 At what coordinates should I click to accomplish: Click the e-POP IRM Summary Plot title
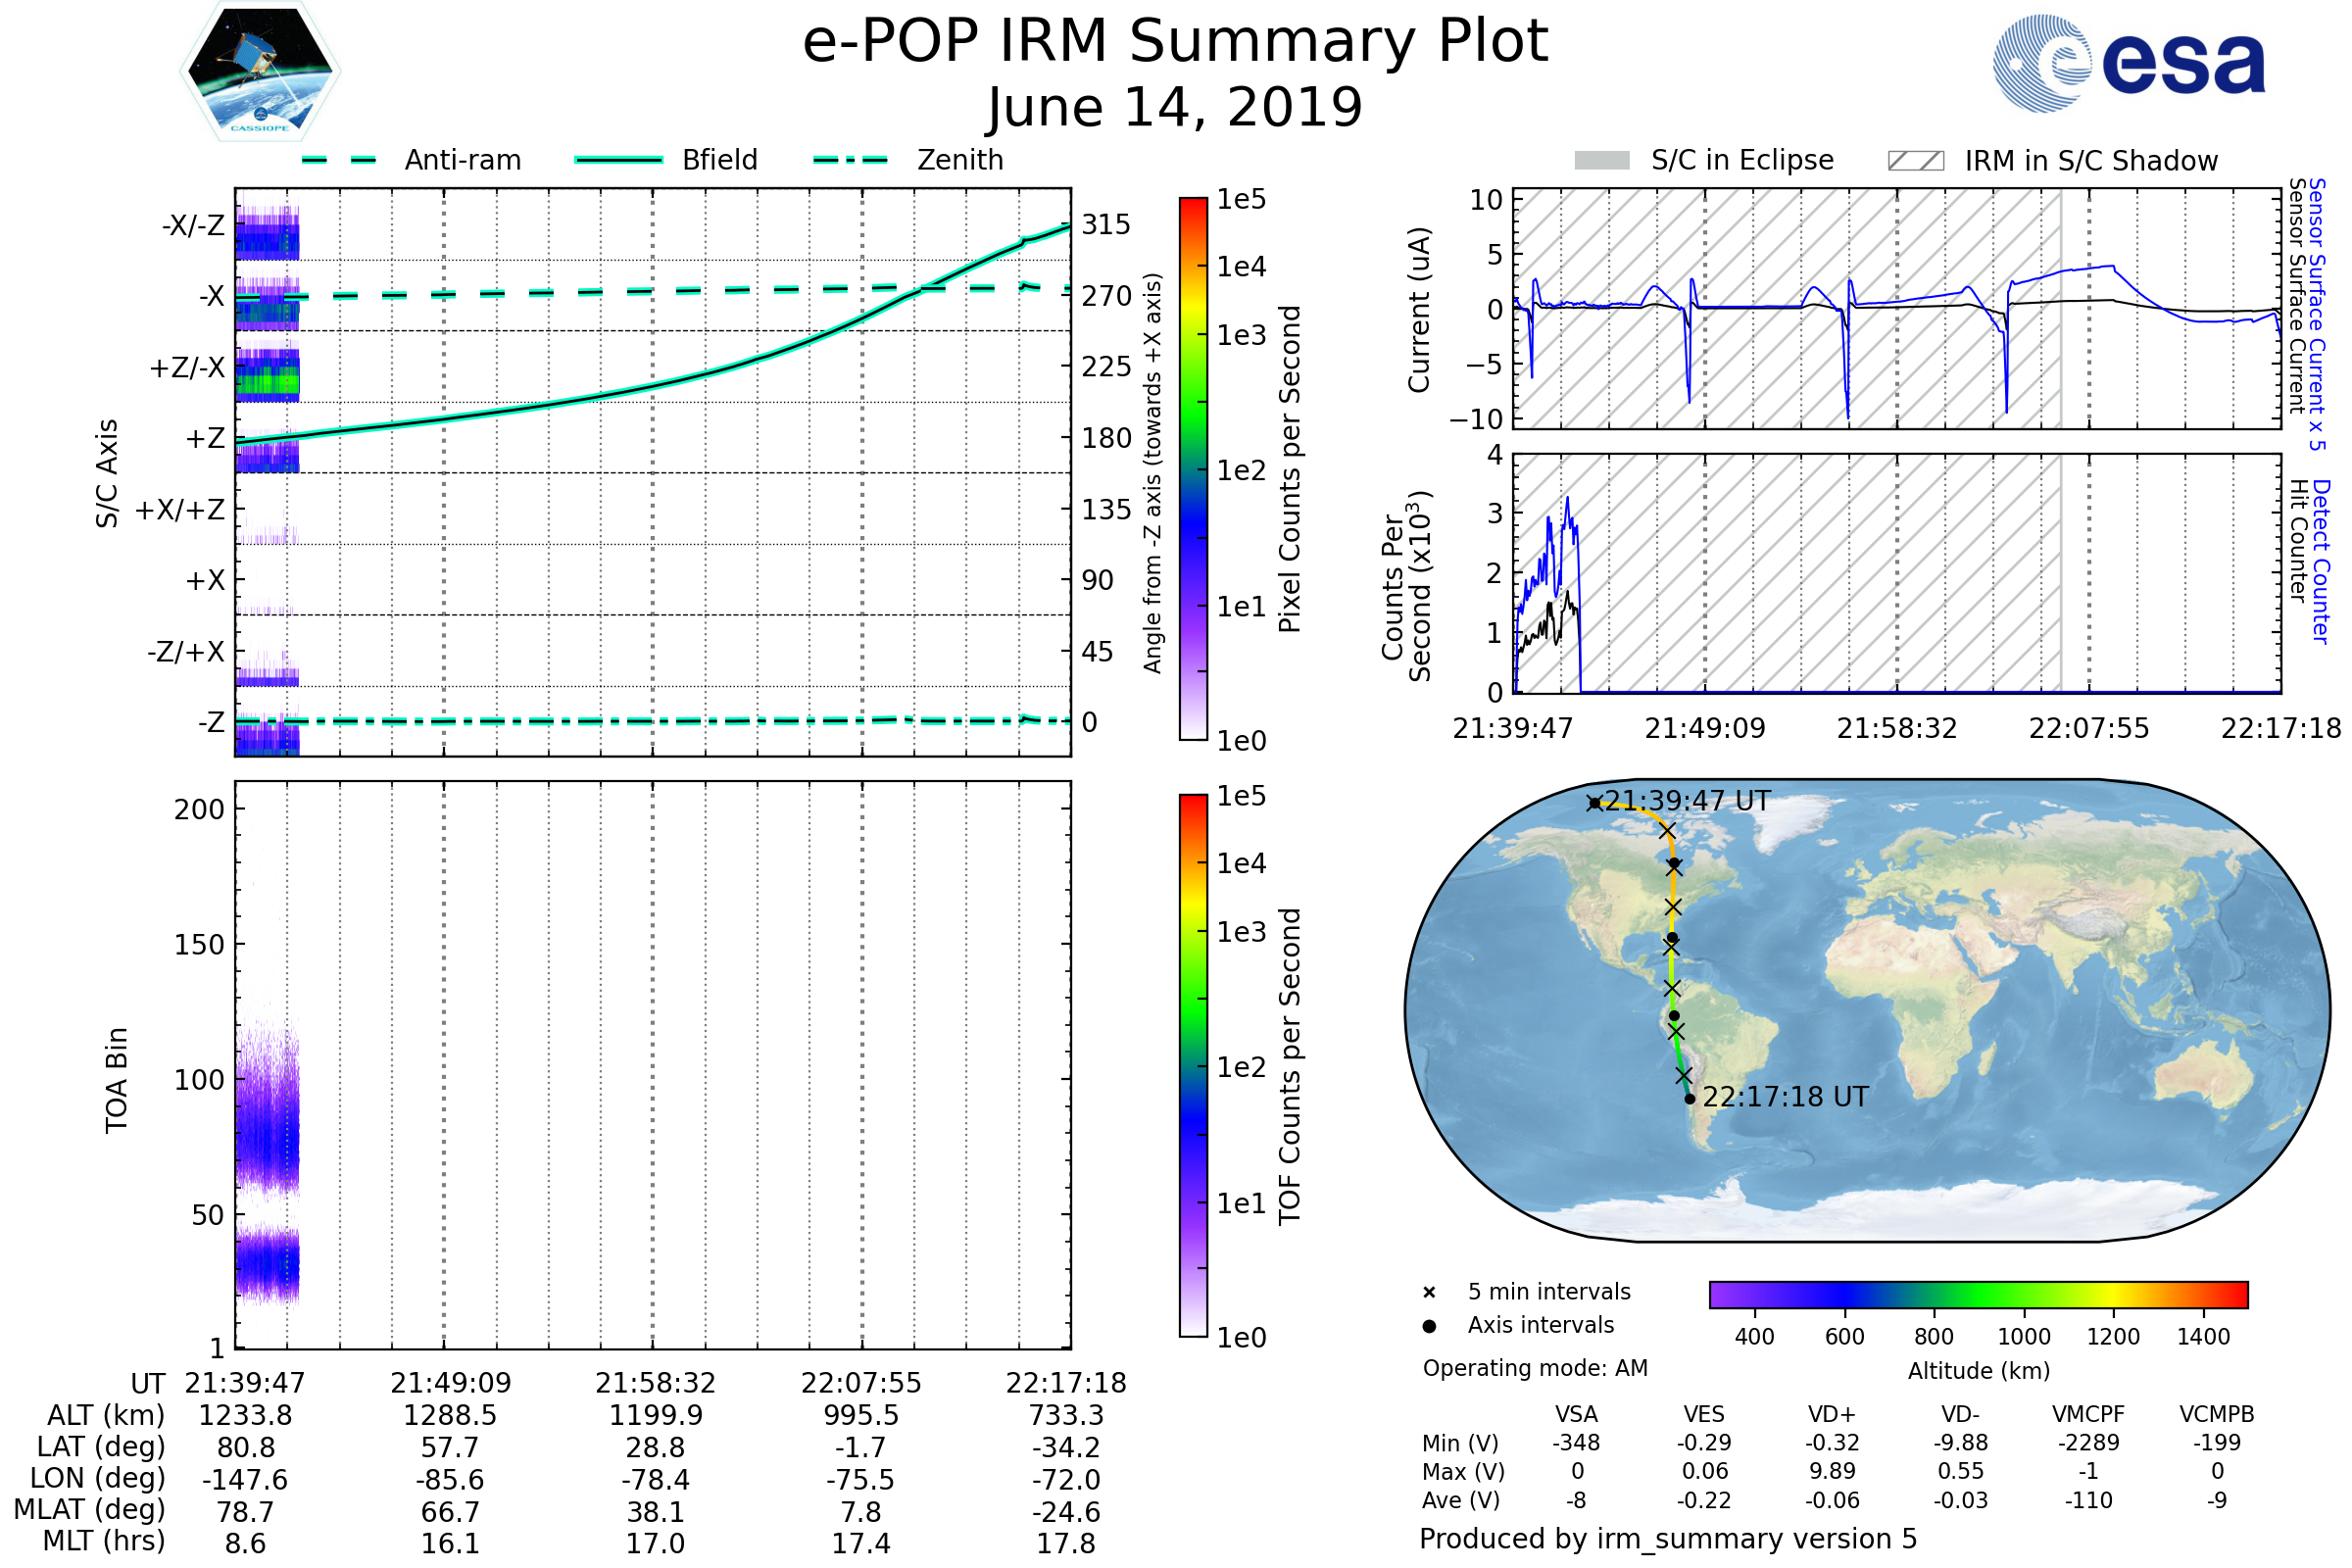pos(1175,42)
